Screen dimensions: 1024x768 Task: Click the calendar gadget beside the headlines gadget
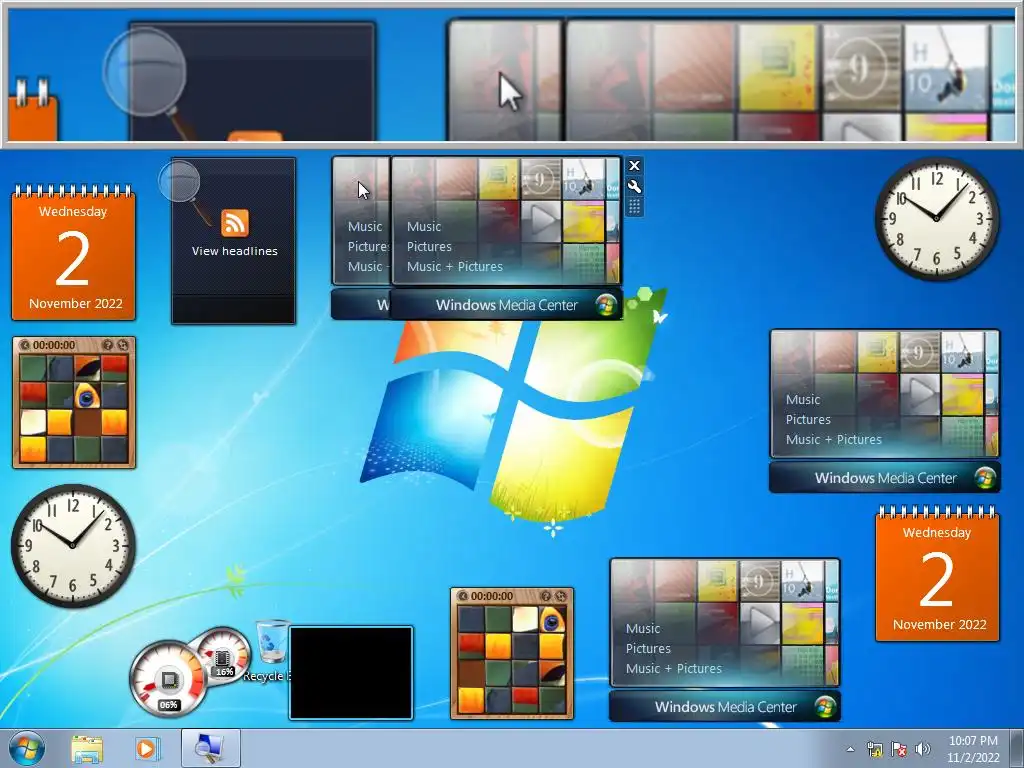pos(73,253)
